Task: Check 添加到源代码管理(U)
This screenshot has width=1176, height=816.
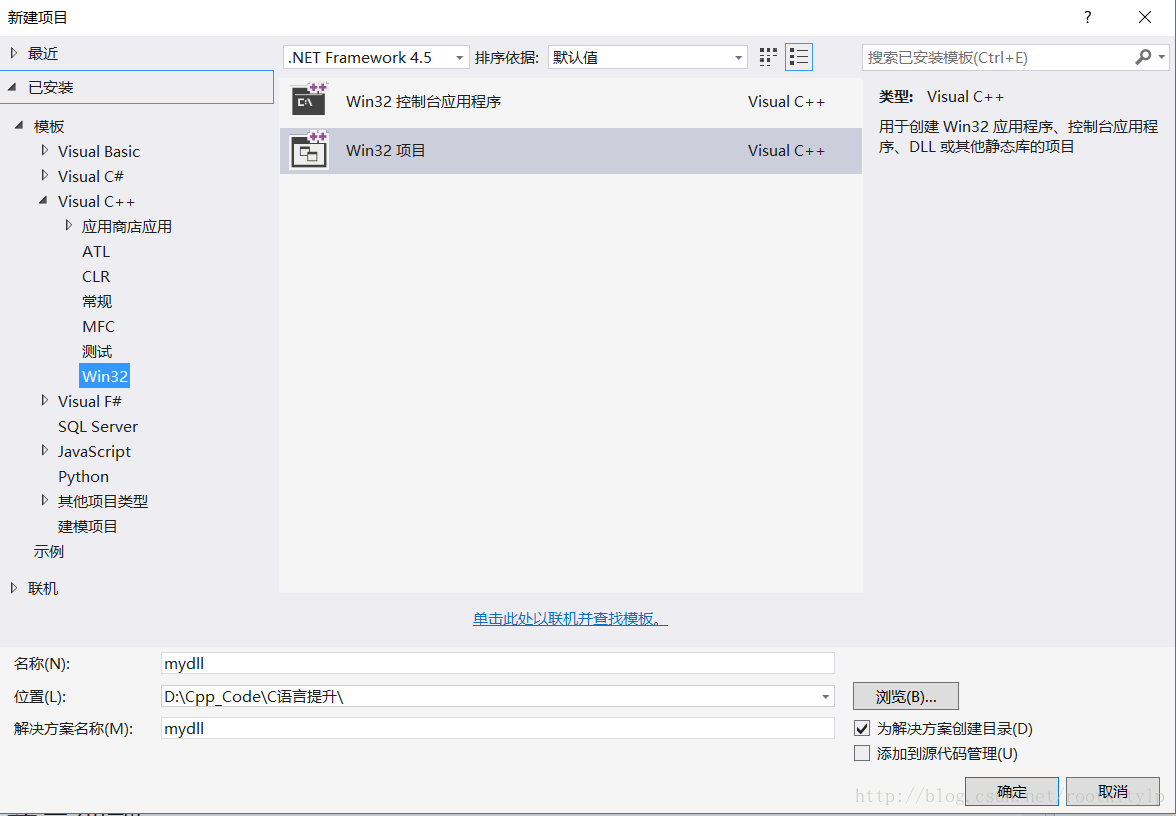Action: 862,753
